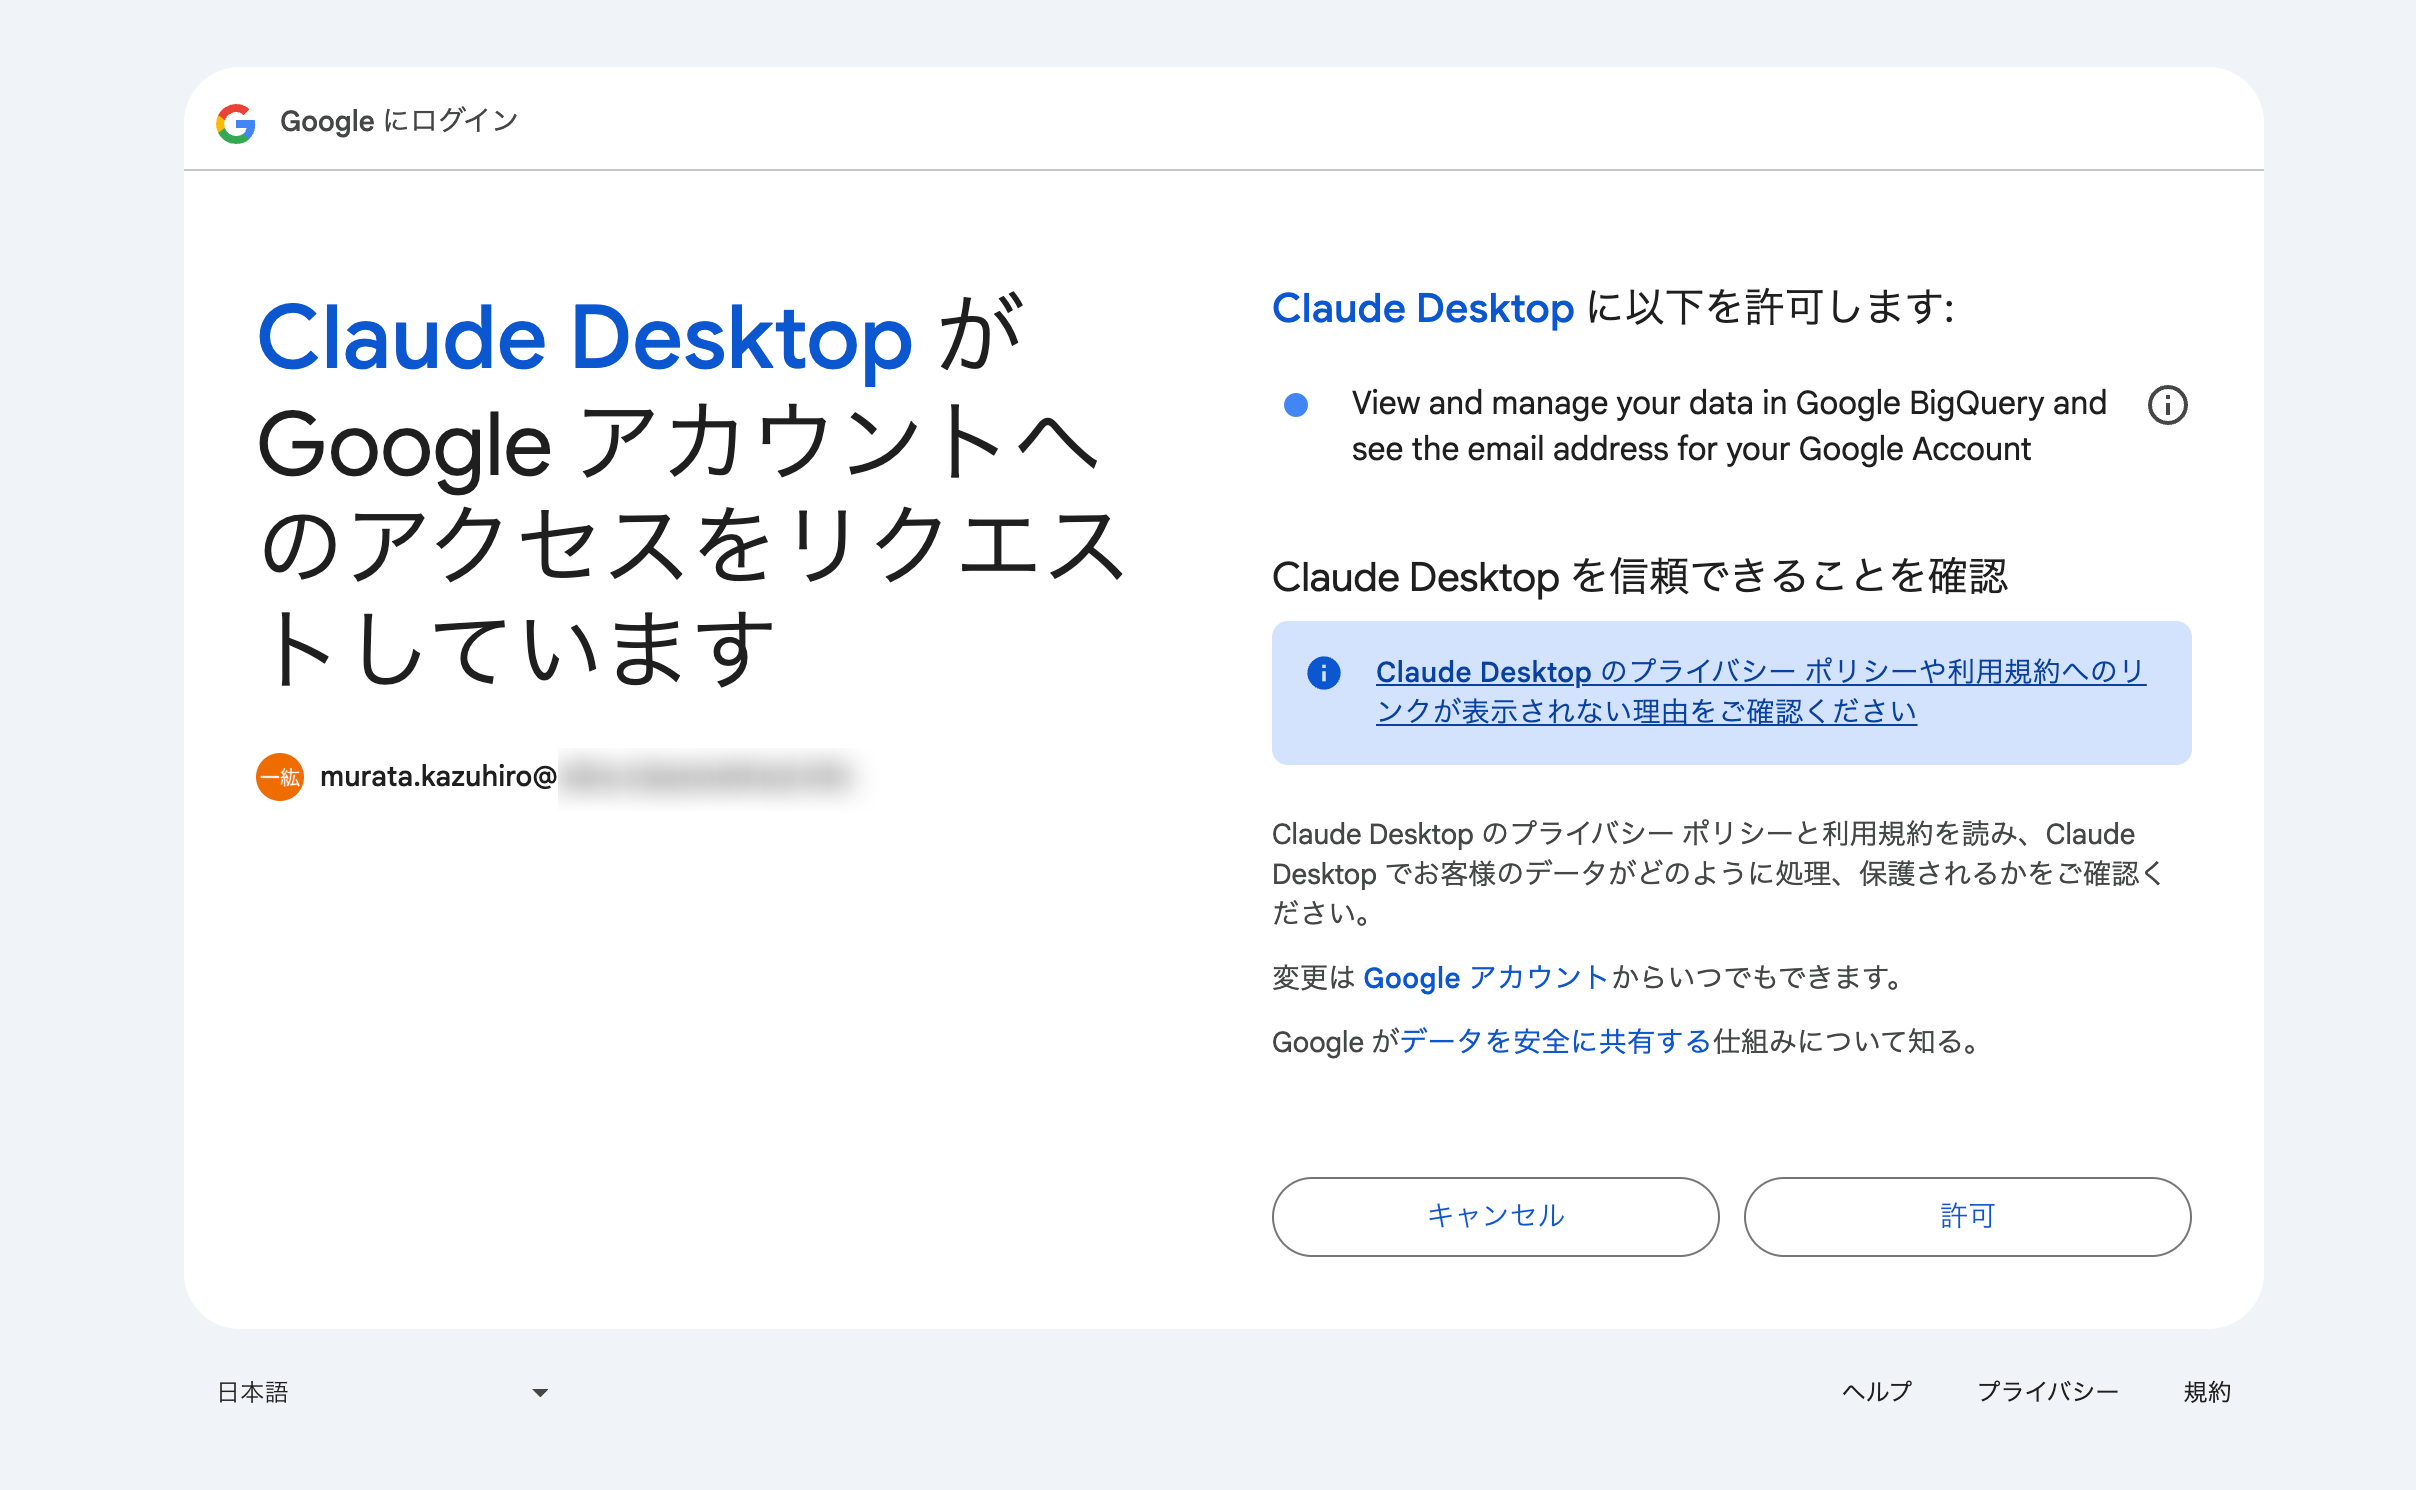Click the Claude Desktop name in heading
The height and width of the screenshot is (1490, 2416).
(585, 338)
